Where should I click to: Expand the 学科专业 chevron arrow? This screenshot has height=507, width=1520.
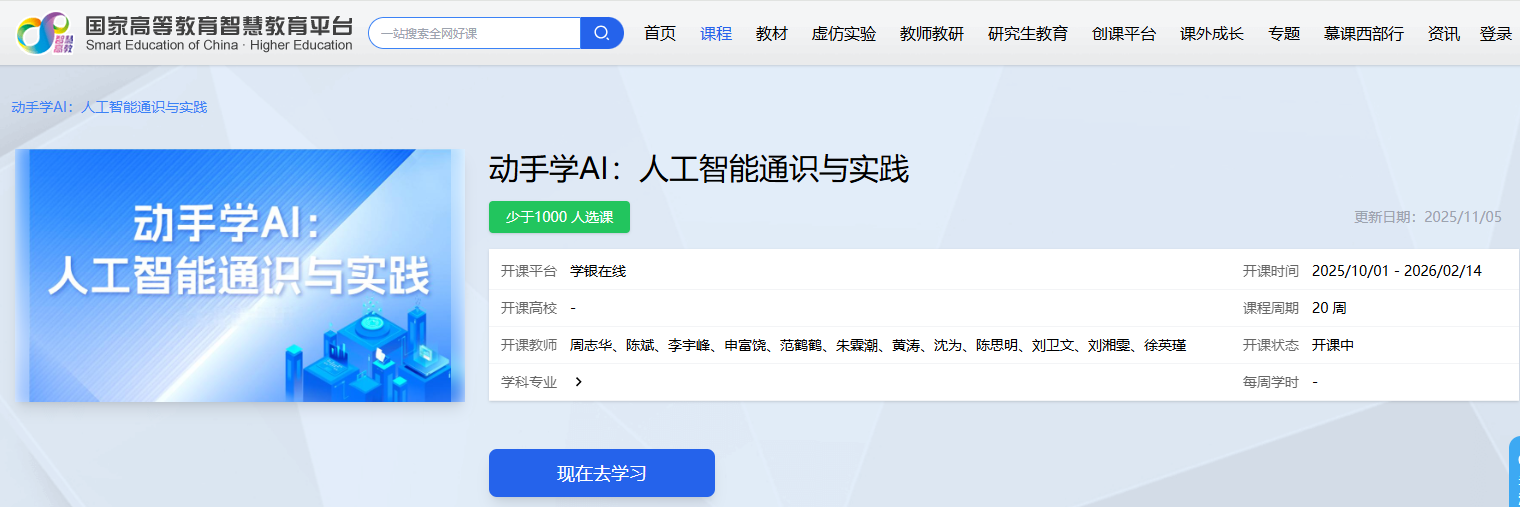(x=579, y=381)
